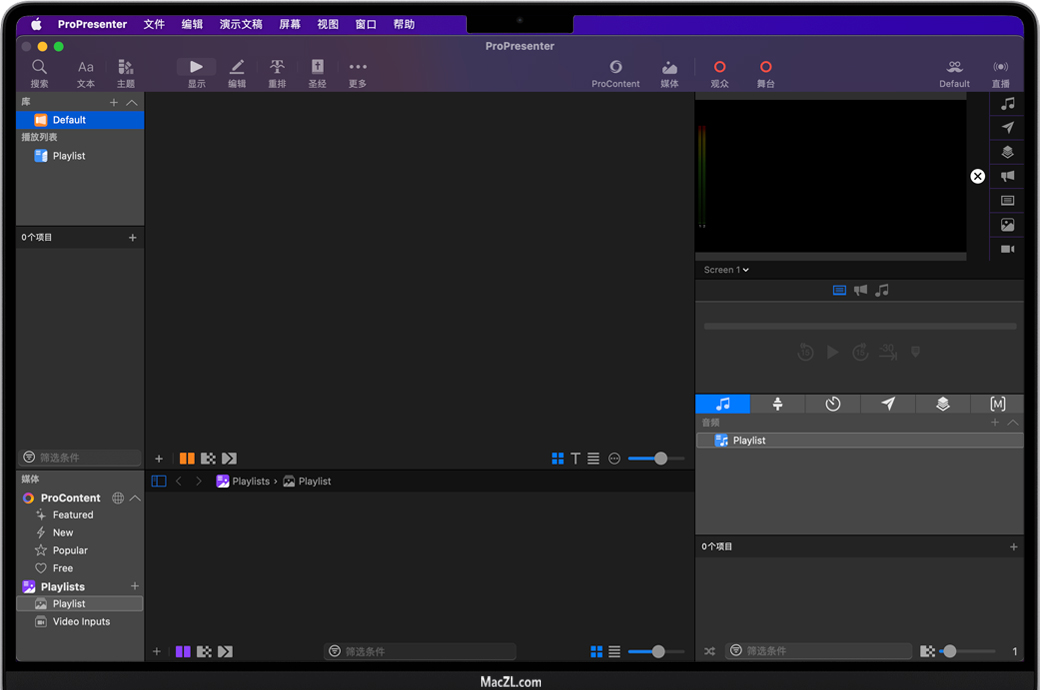Collapse the ProContent section

(x=135, y=498)
